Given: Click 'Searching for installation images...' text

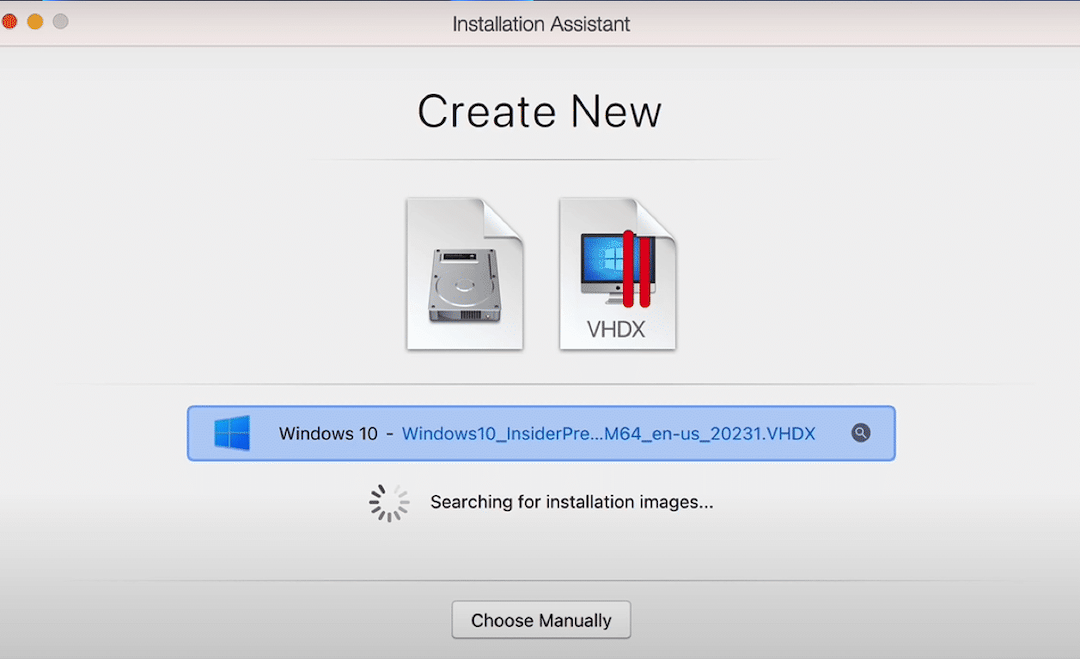Looking at the screenshot, I should [572, 502].
